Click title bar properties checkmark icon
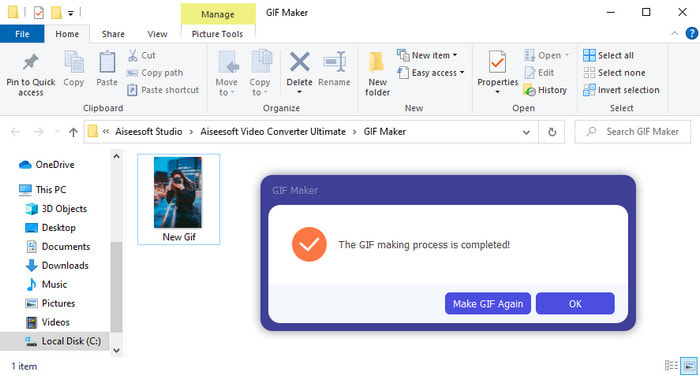Viewport: 700px width, 376px height. (39, 13)
